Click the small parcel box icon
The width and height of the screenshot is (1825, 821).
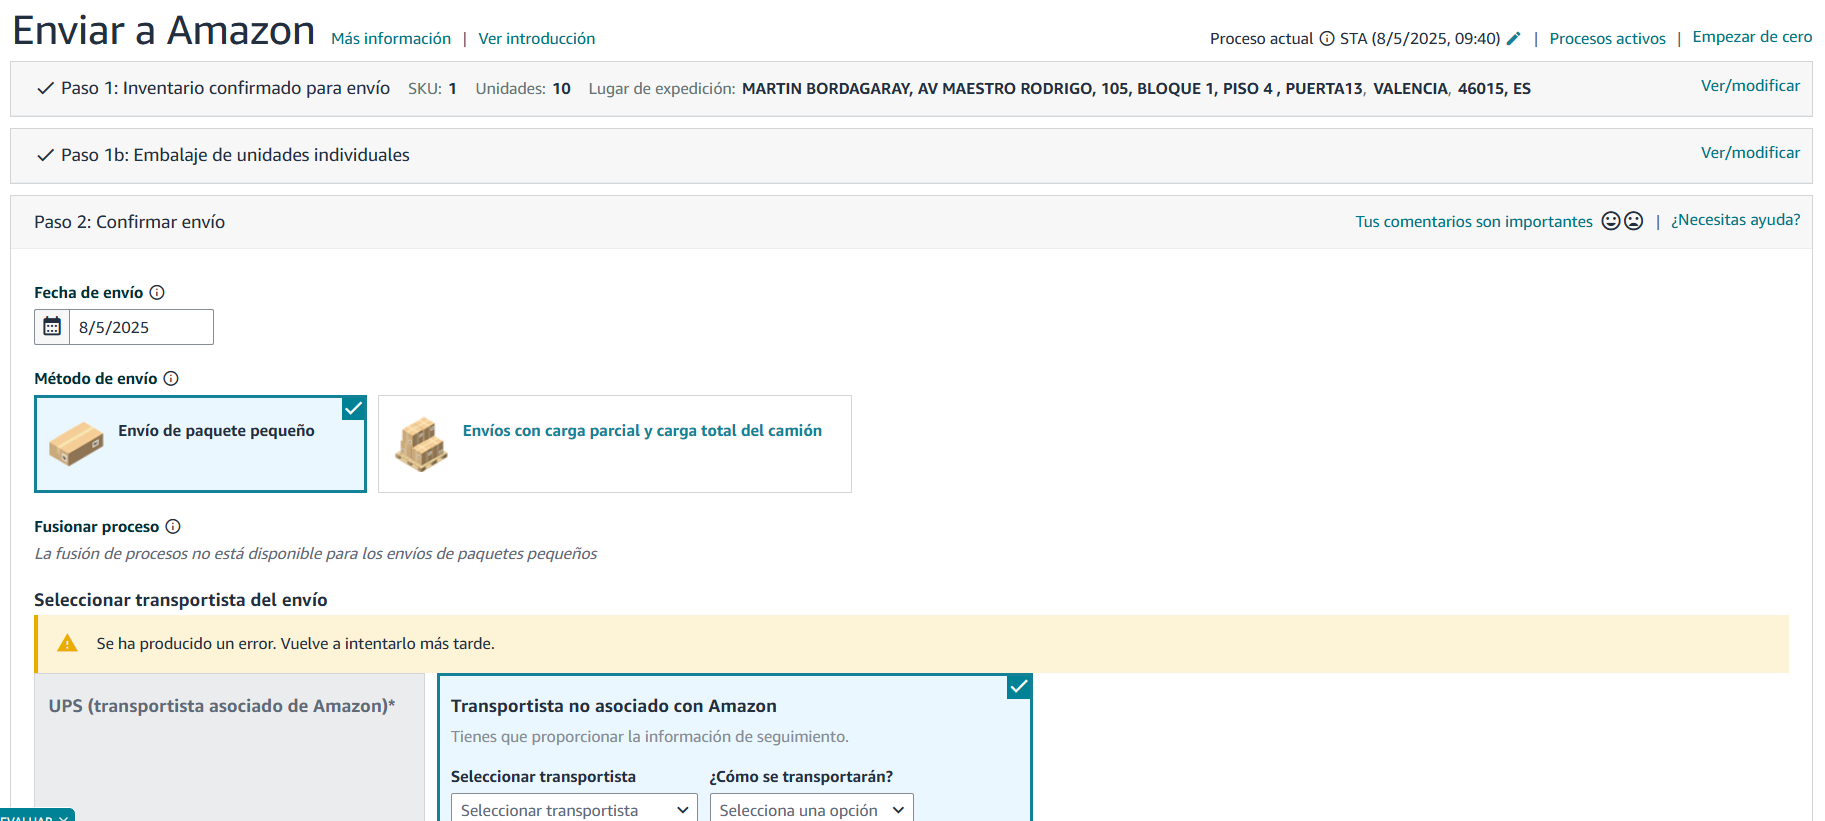pos(76,443)
